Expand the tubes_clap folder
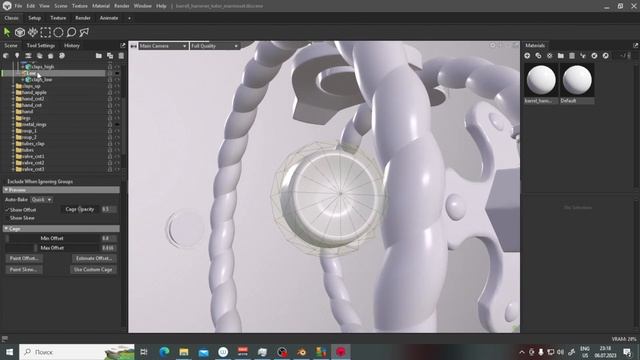Image resolution: width=640 pixels, height=360 pixels. click(x=13, y=143)
